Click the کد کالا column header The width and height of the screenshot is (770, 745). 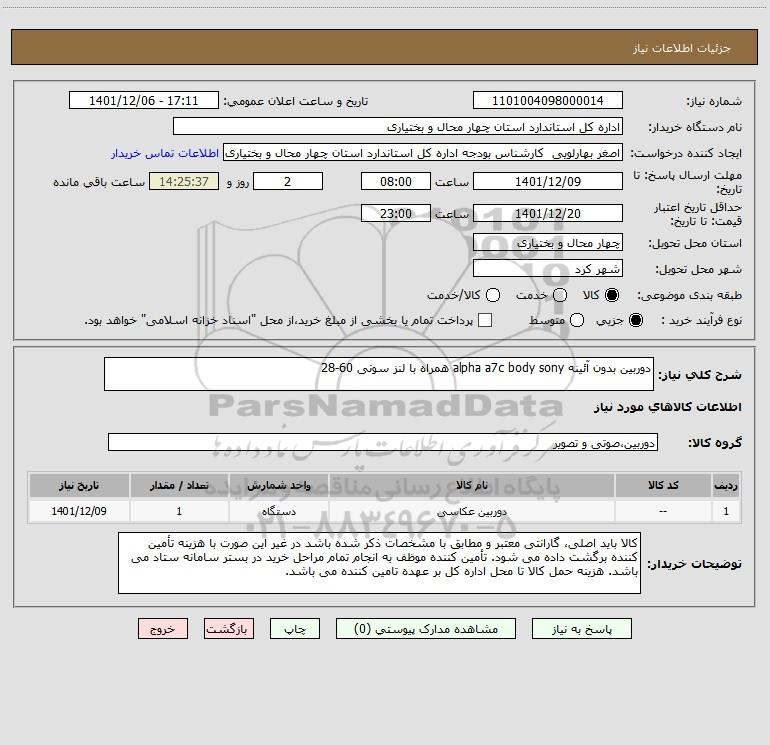coord(663,485)
